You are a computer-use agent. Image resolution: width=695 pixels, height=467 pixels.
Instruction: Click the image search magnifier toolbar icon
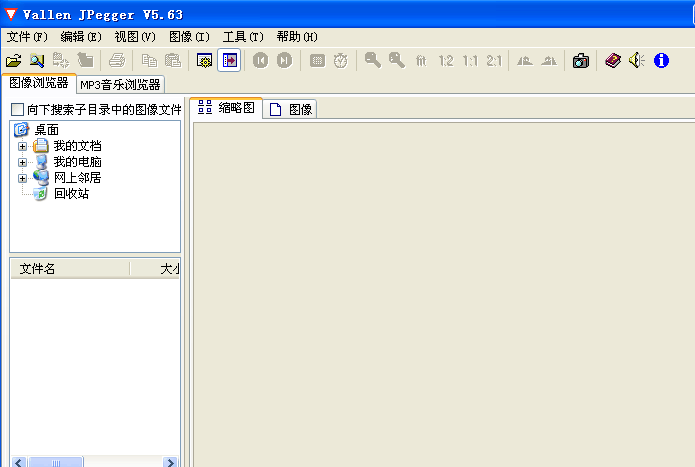[37, 61]
